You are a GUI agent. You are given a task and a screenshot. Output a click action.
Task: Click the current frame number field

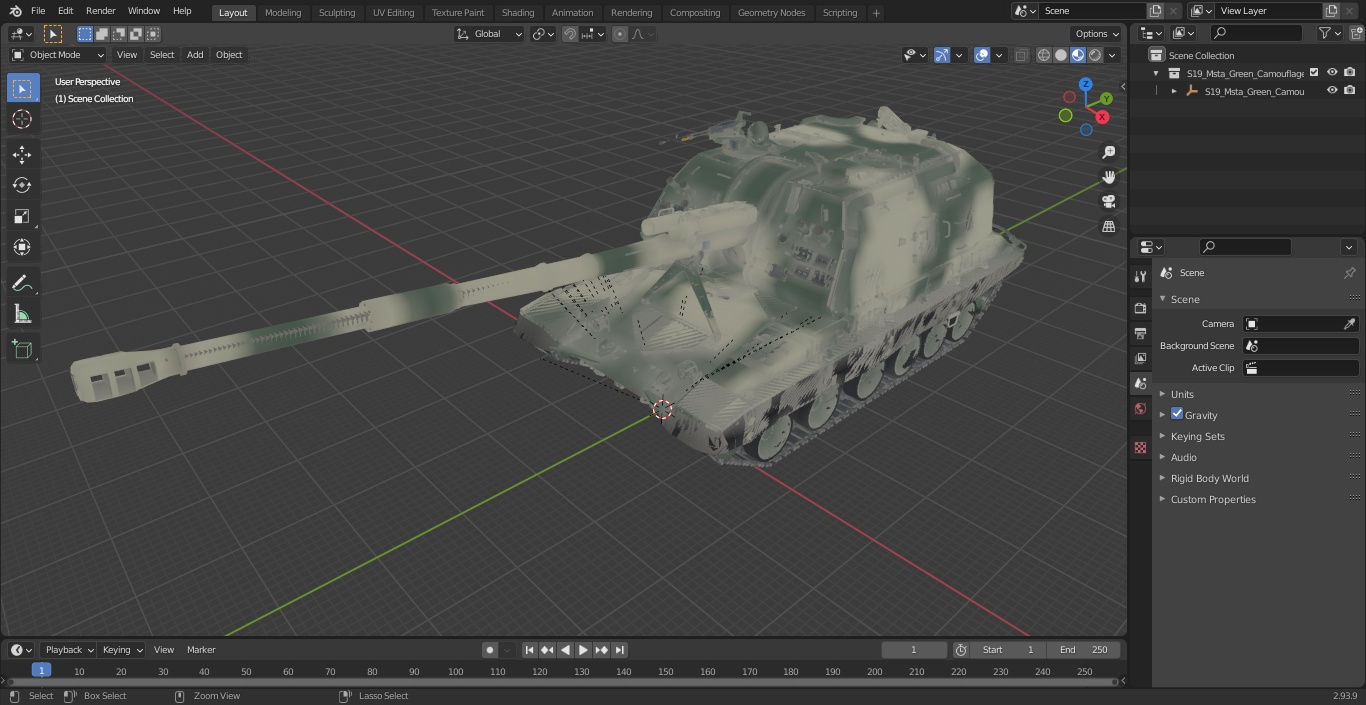tap(913, 650)
